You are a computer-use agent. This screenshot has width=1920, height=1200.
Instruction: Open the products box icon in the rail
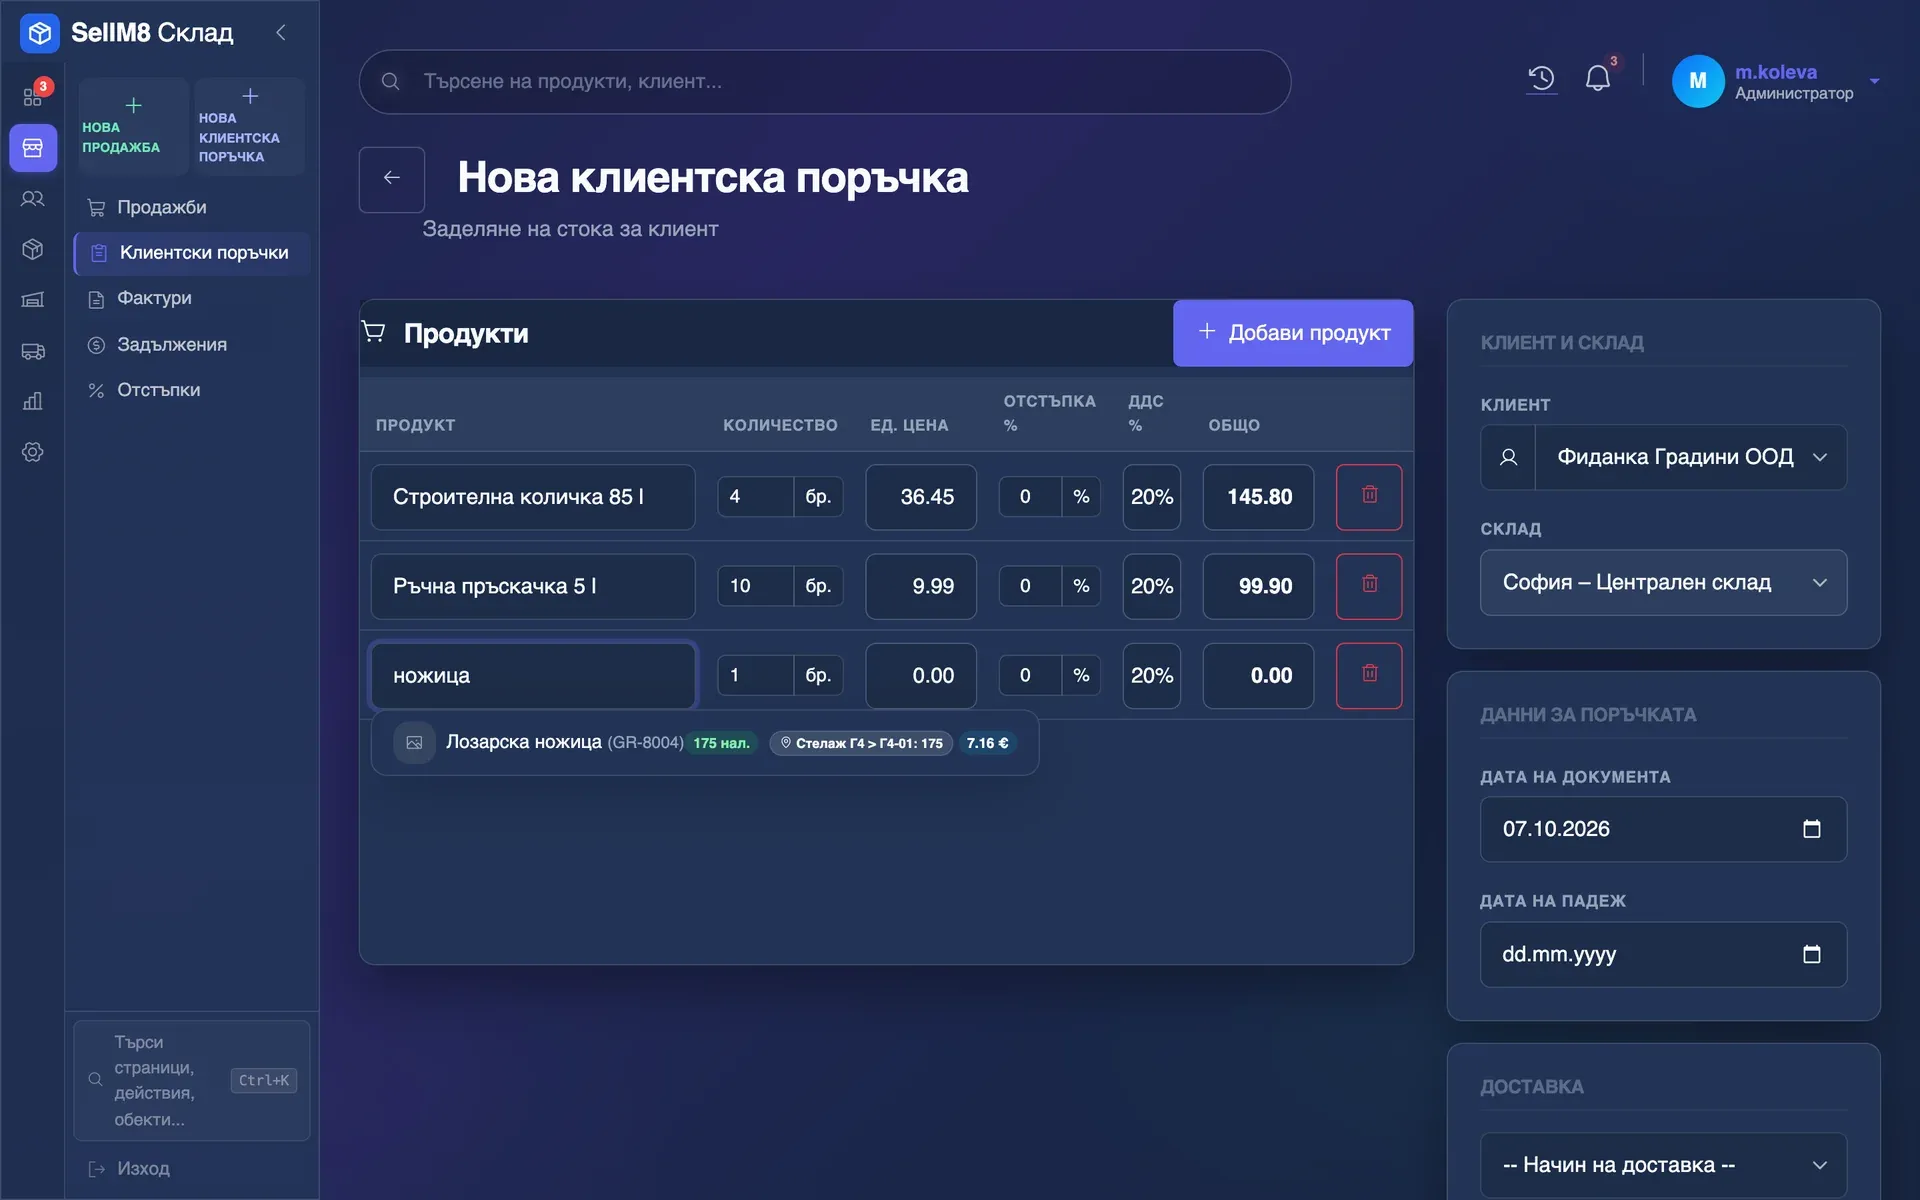(33, 249)
